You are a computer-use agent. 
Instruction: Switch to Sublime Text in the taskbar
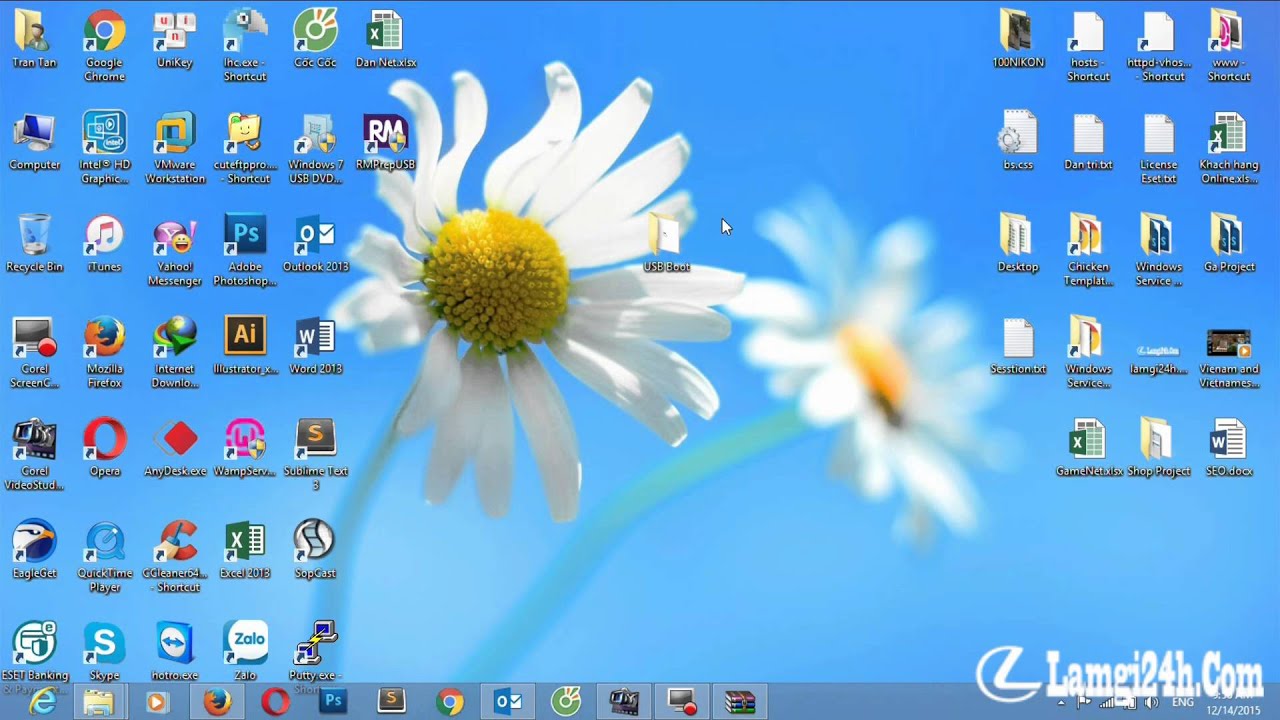point(391,702)
